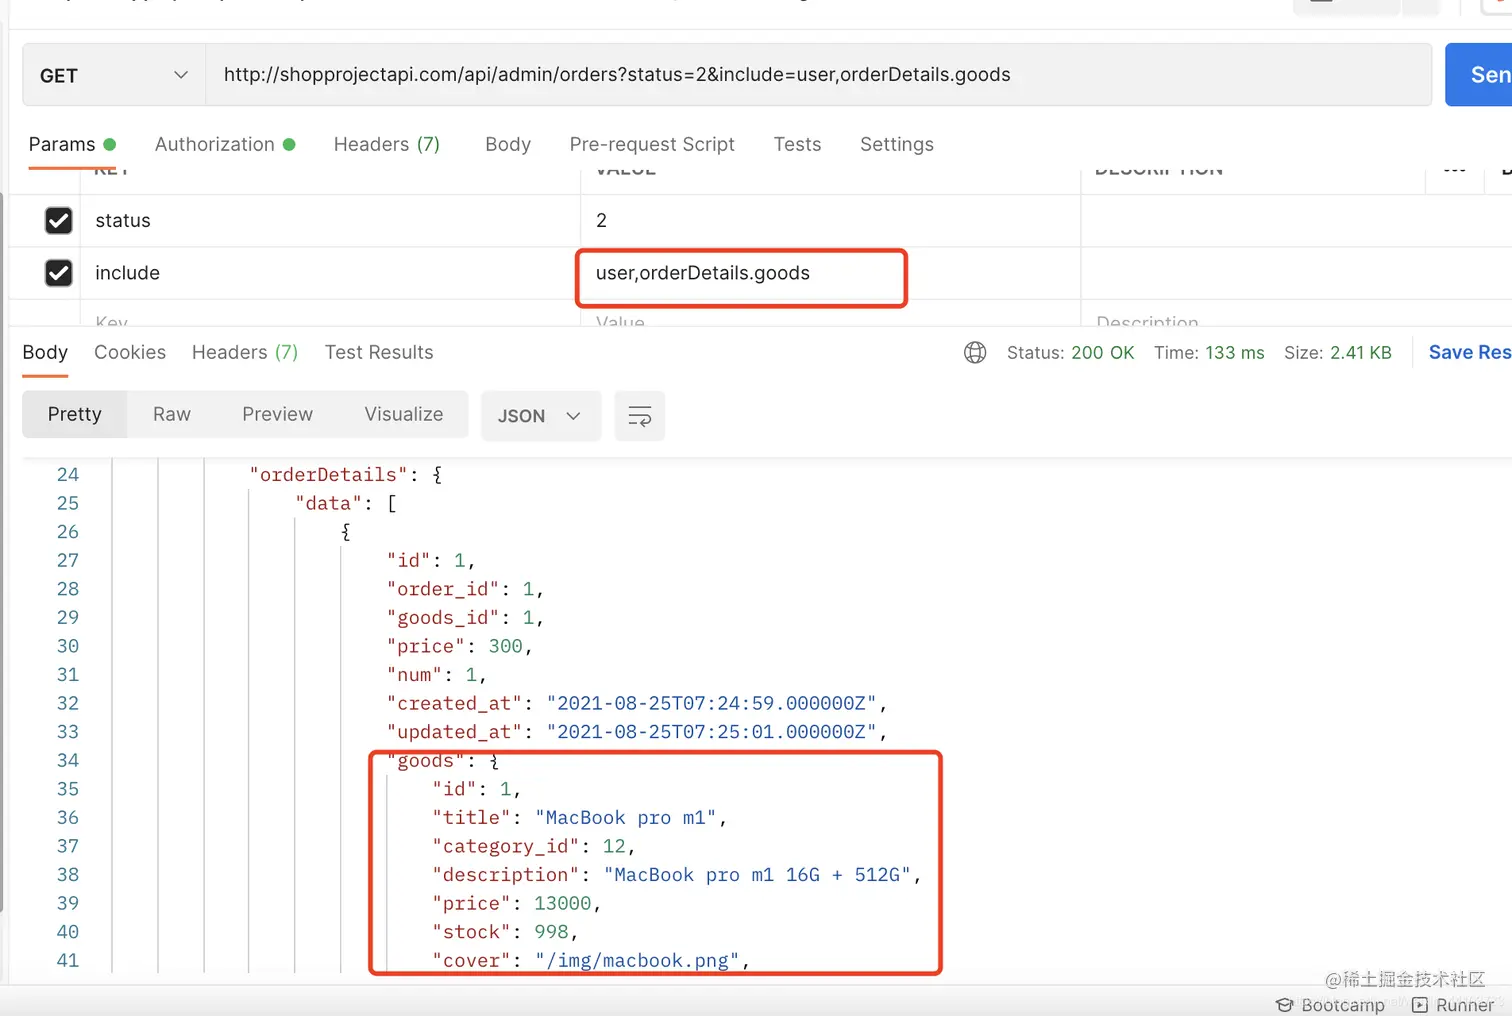Screen dimensions: 1512x1016
Task: Click the "num" key text
Action: tap(414, 675)
